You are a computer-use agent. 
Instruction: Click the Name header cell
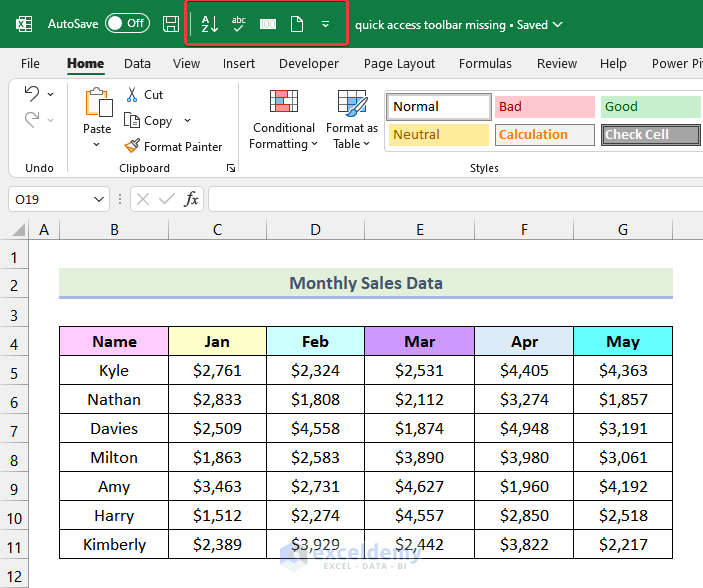[114, 341]
